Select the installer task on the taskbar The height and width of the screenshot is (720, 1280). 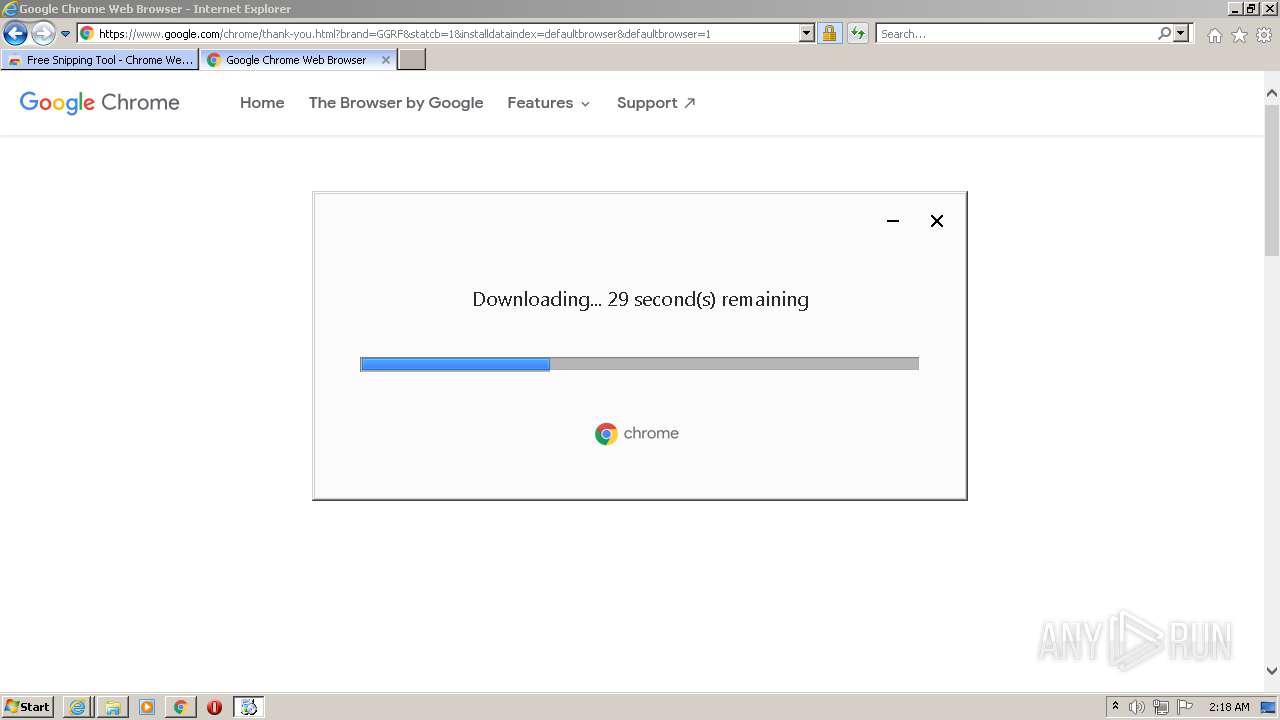point(249,707)
